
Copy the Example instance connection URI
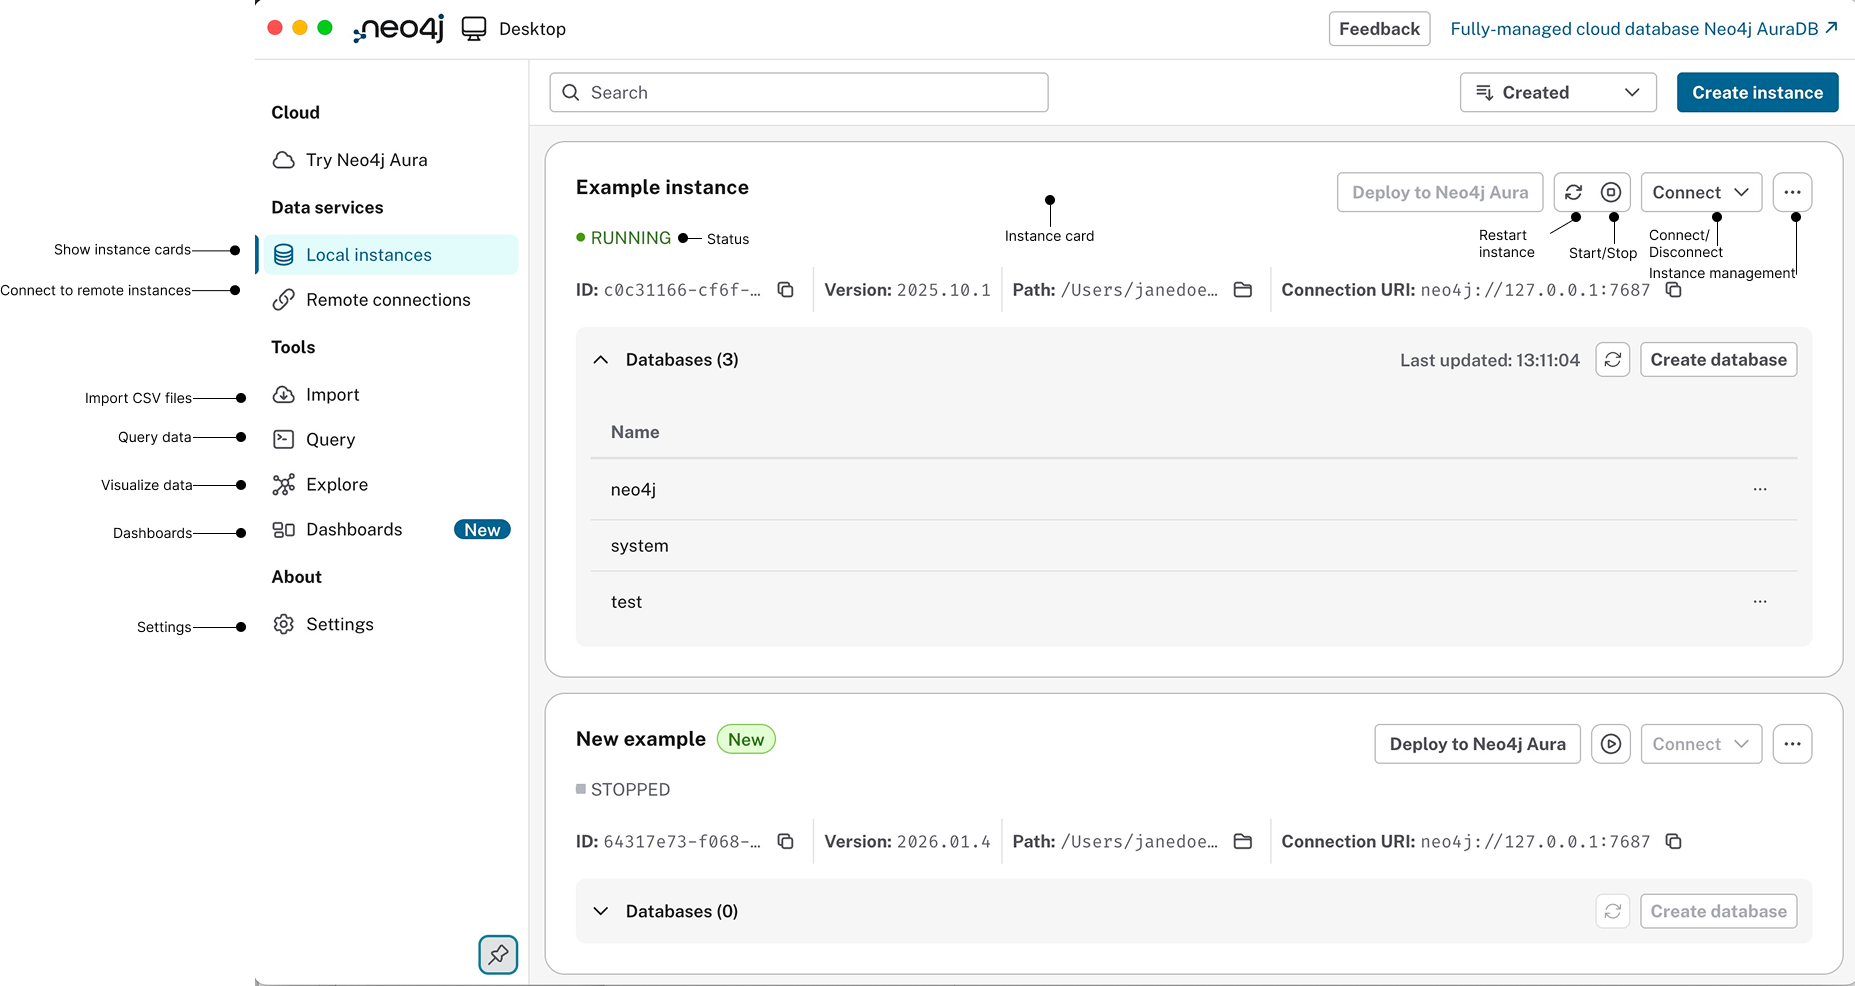point(1674,290)
